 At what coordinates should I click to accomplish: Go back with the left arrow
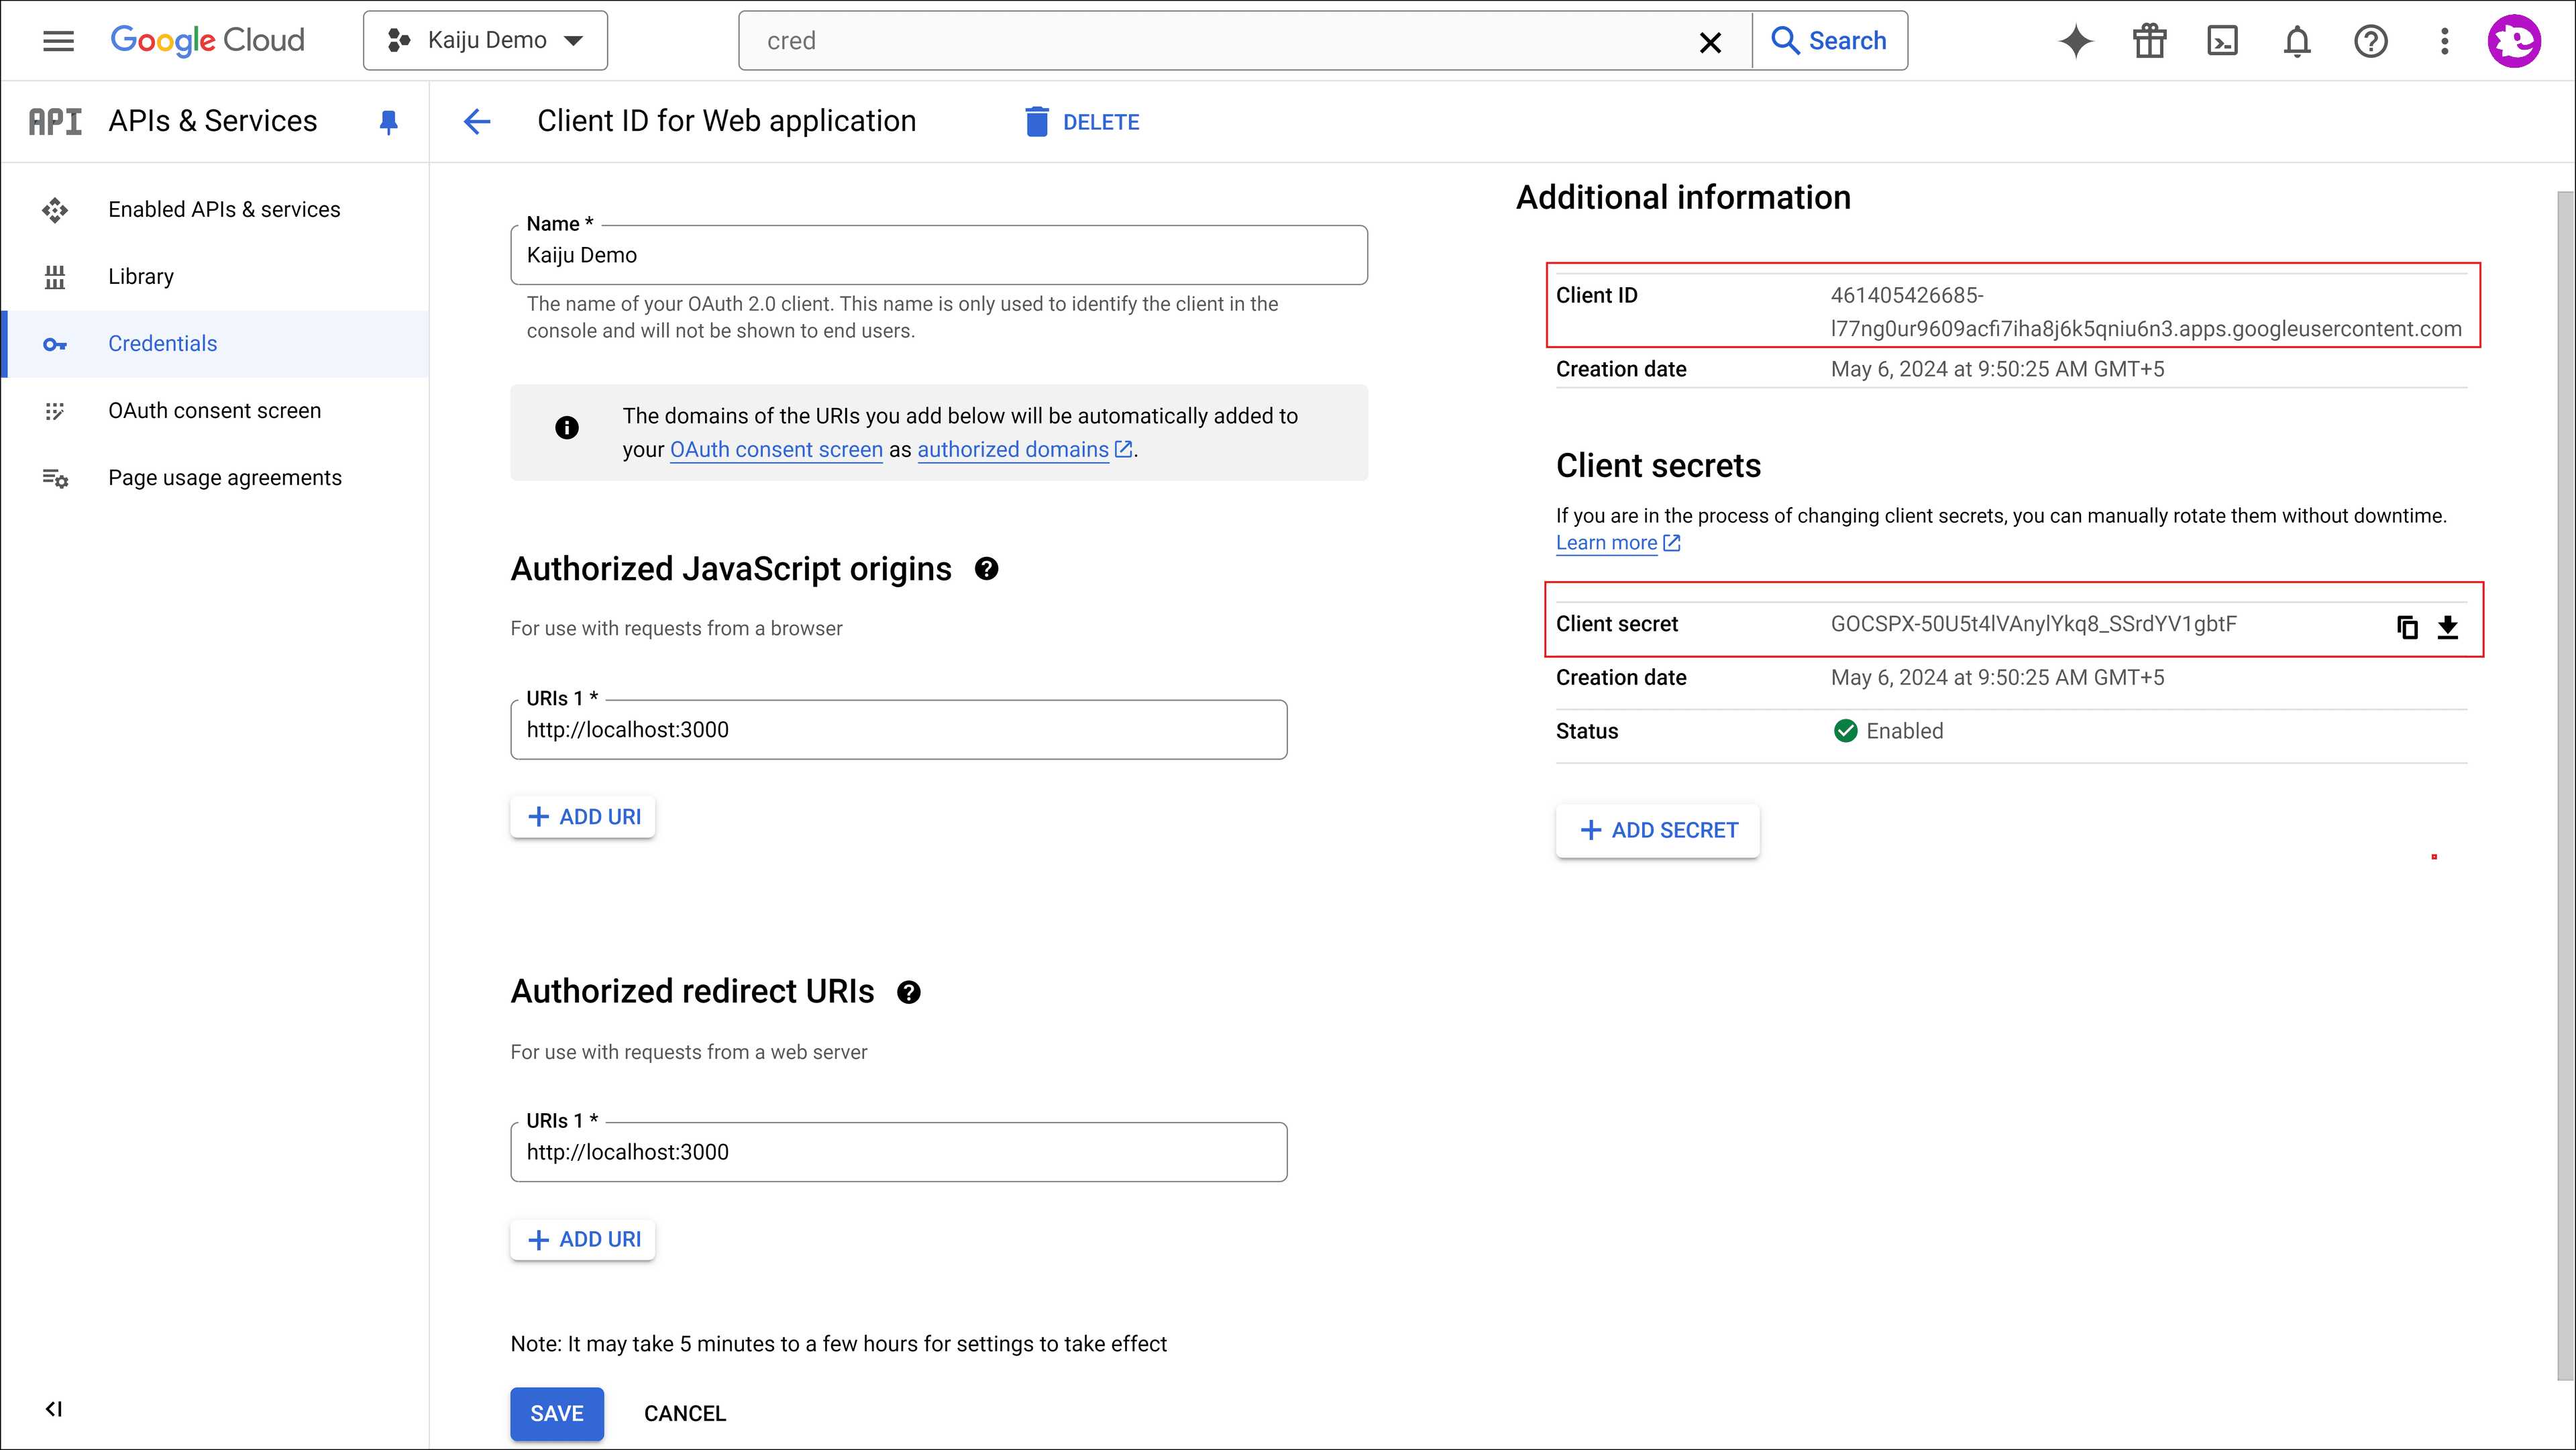477,122
